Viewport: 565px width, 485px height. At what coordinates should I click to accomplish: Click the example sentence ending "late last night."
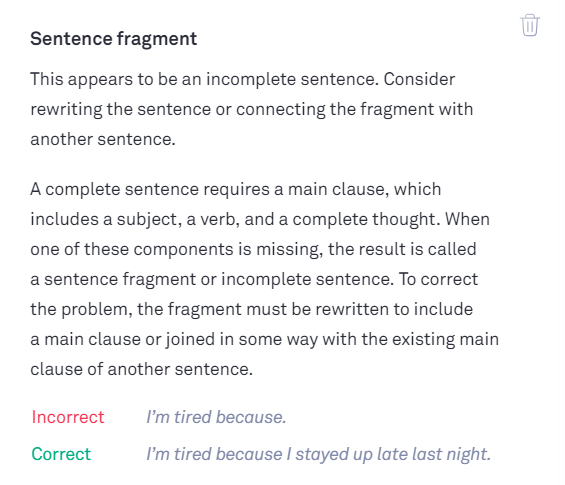319,454
